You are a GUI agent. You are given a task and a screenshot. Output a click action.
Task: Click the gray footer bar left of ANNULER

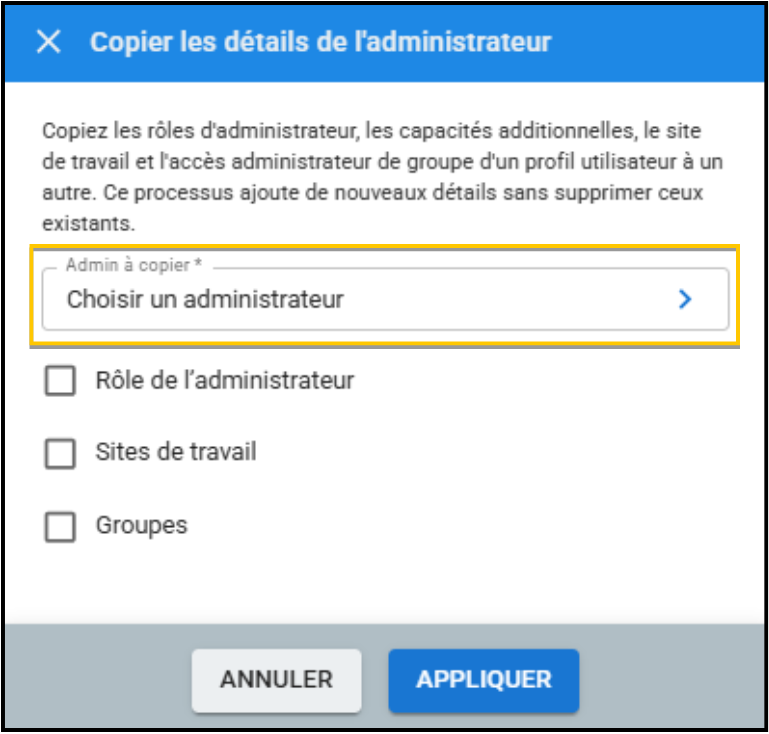[100, 679]
